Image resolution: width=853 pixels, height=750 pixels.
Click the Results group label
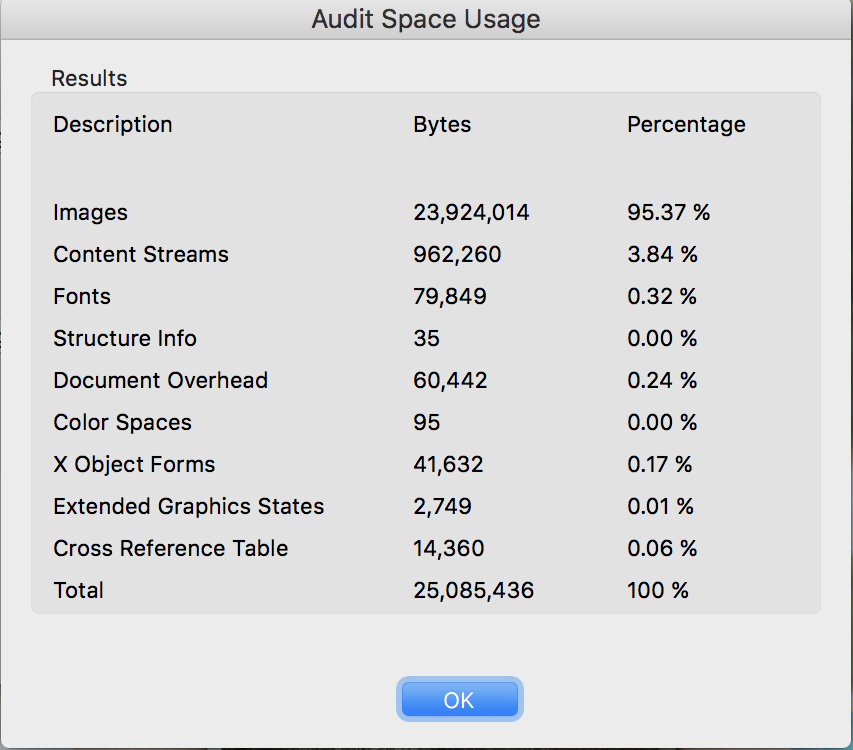point(89,78)
